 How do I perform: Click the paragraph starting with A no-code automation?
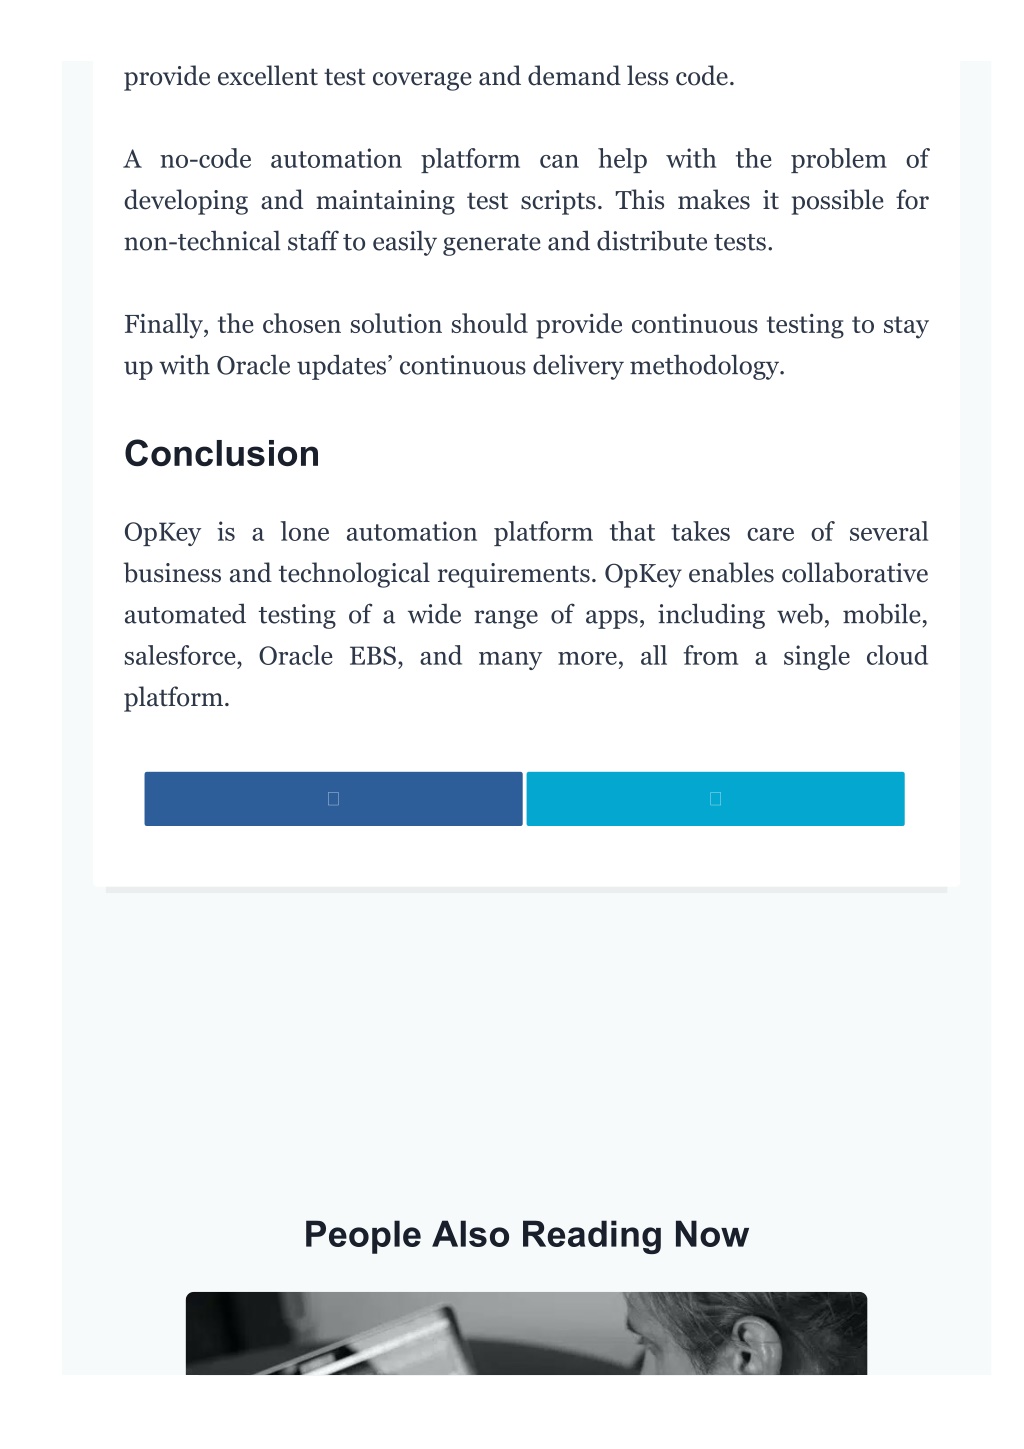pyautogui.click(x=526, y=200)
